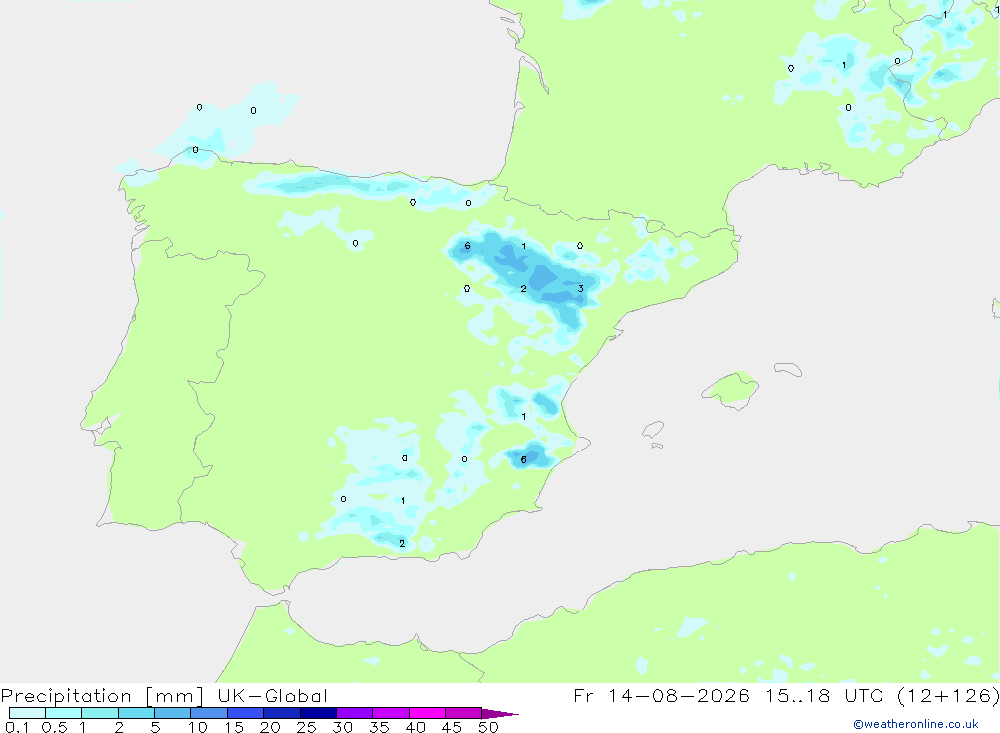Screen dimensions: 1000x733
Task: Click the legend scale label '0.5'
Action: [54, 727]
